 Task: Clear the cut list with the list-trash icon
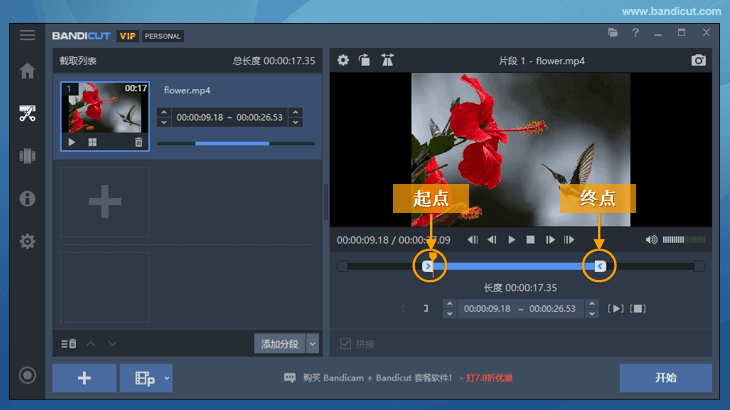(x=68, y=344)
